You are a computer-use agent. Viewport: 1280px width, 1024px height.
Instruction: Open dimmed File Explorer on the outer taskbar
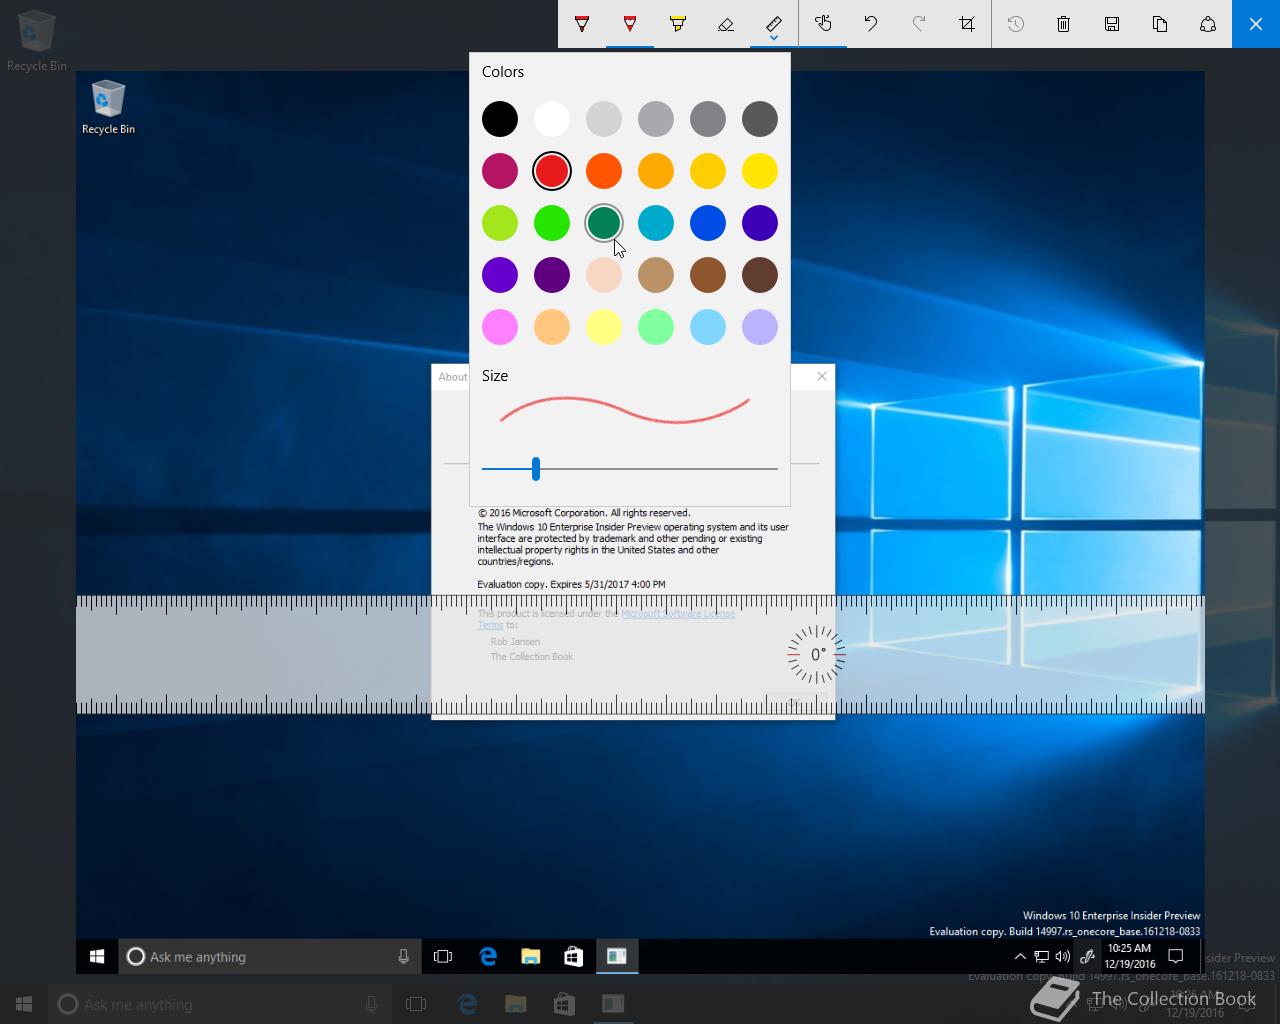pos(515,1004)
